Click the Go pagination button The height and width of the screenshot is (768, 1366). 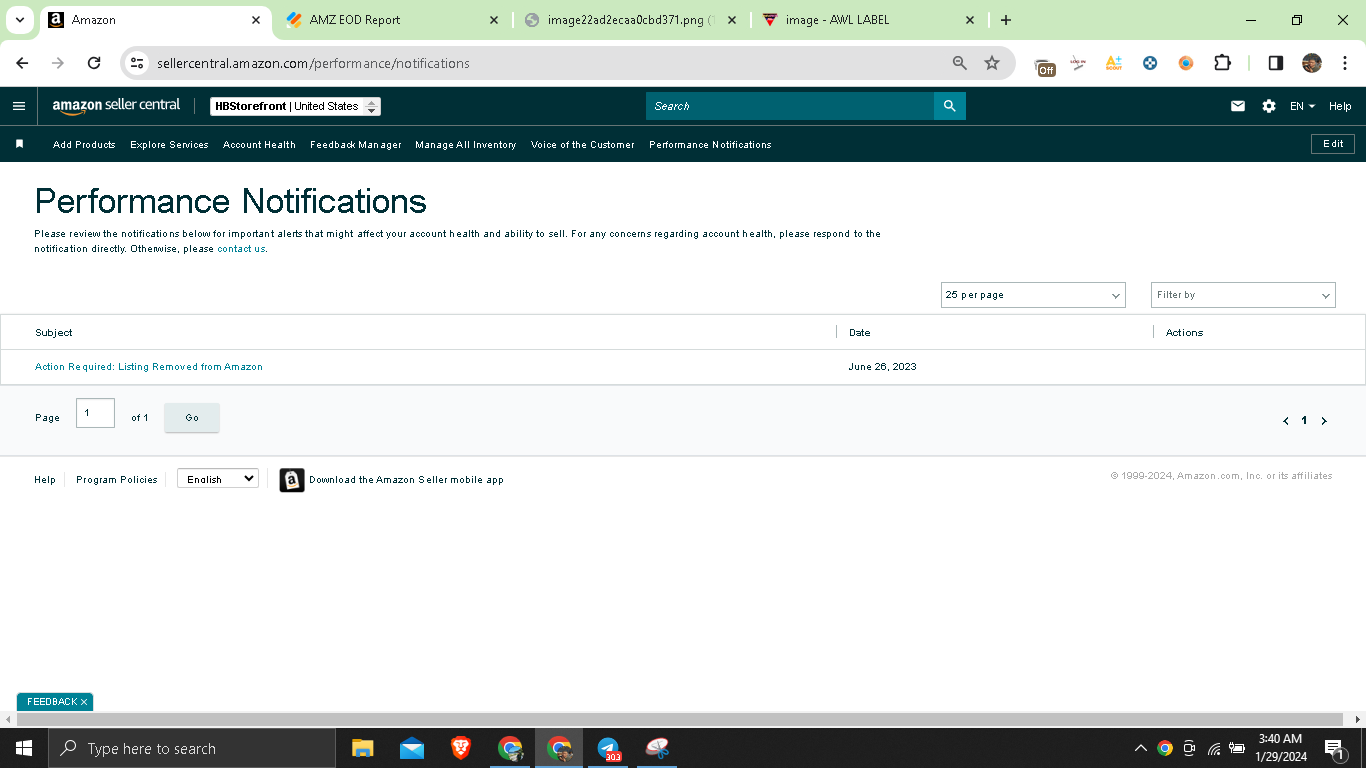click(x=192, y=418)
